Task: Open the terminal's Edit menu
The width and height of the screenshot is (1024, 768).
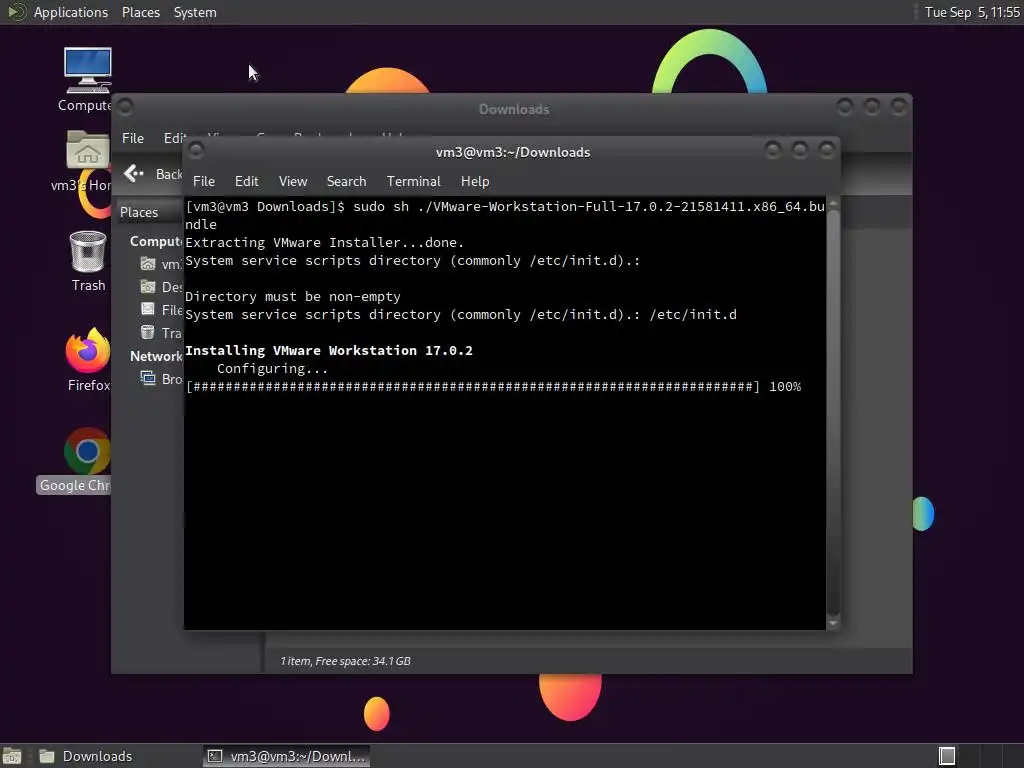Action: [x=246, y=182]
